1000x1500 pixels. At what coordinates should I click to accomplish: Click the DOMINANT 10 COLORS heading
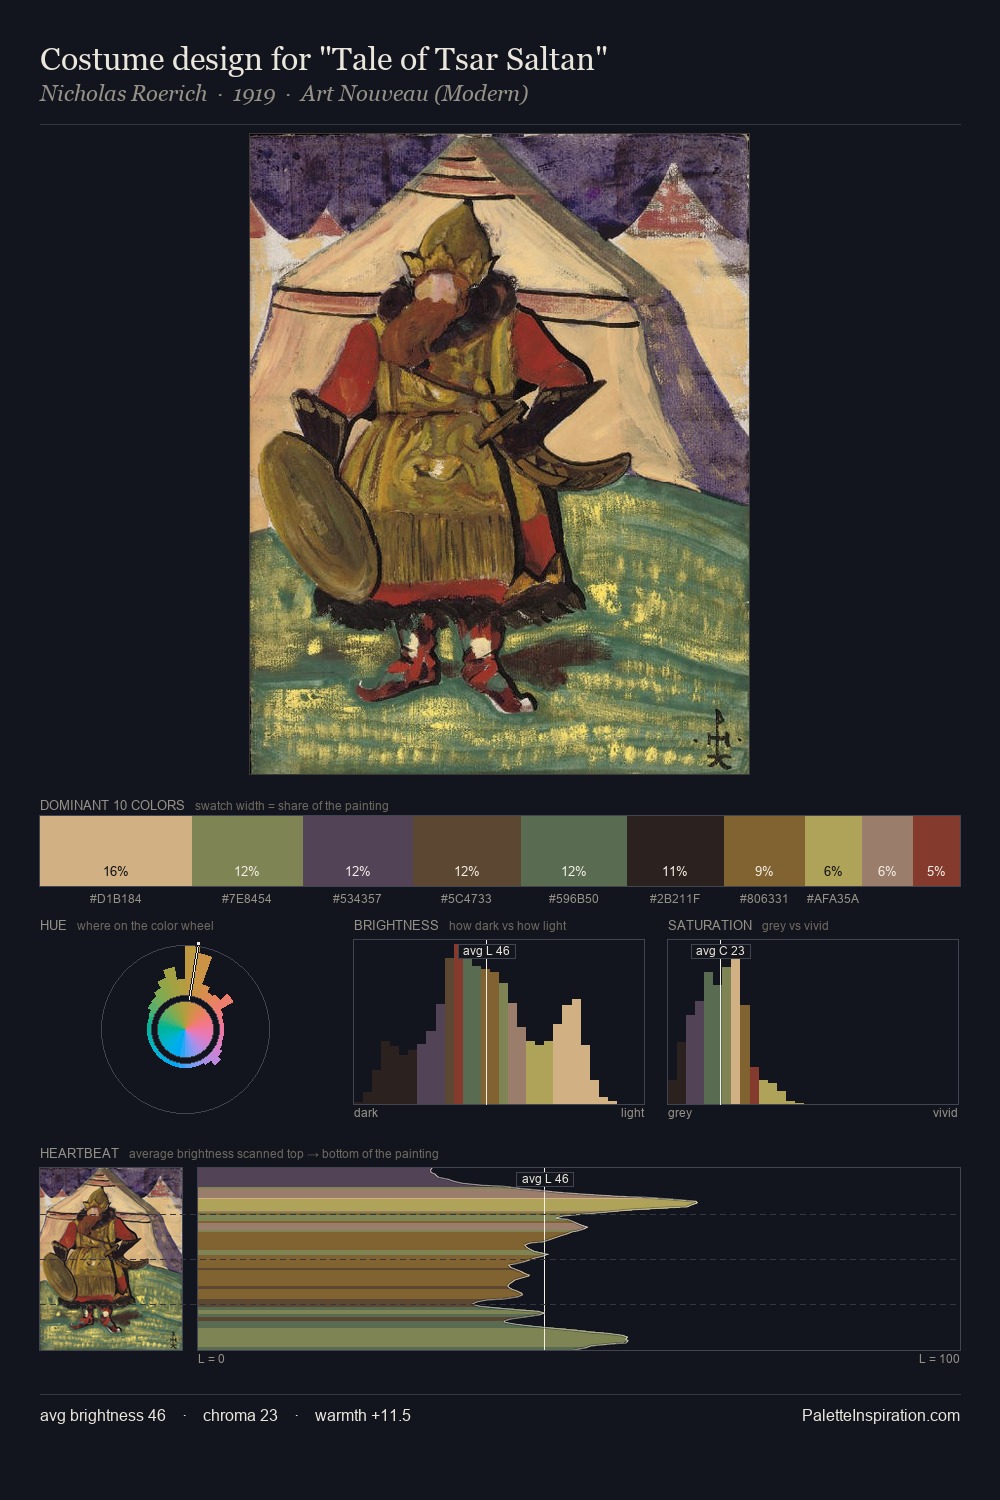[112, 805]
